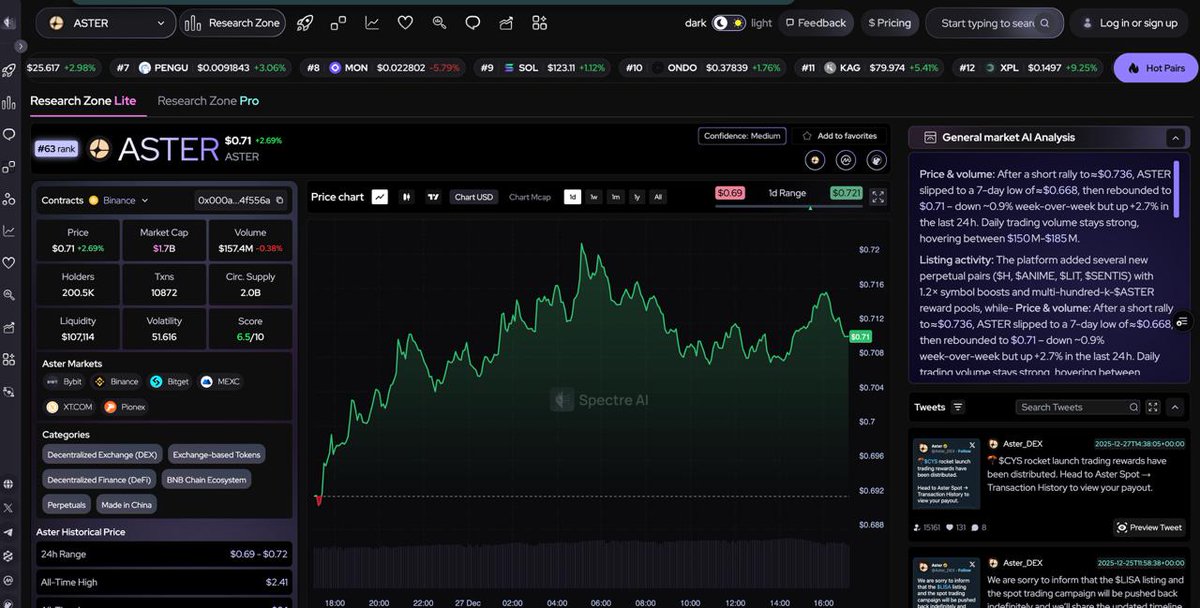Click the star icon for Add to favorites
1200x608 pixels.
point(807,136)
